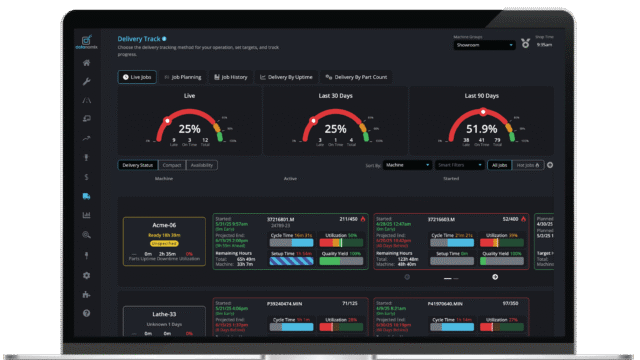The height and width of the screenshot is (360, 640).
Task: Open the Machine Groups Showroom dropdown
Action: point(484,45)
